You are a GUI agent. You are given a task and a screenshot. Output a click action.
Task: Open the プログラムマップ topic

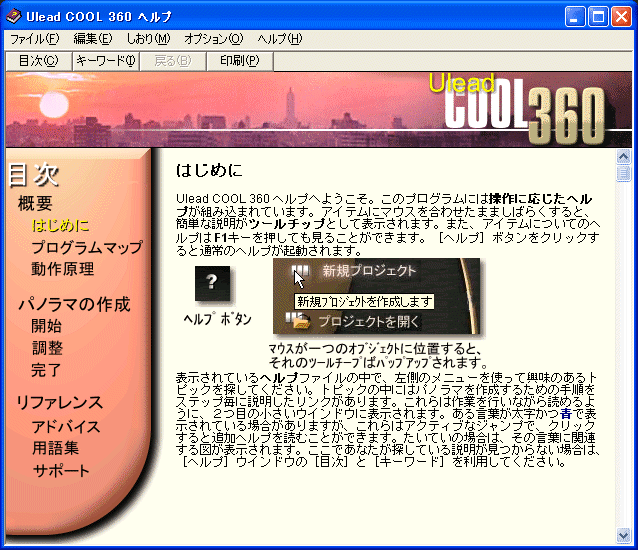[87, 247]
